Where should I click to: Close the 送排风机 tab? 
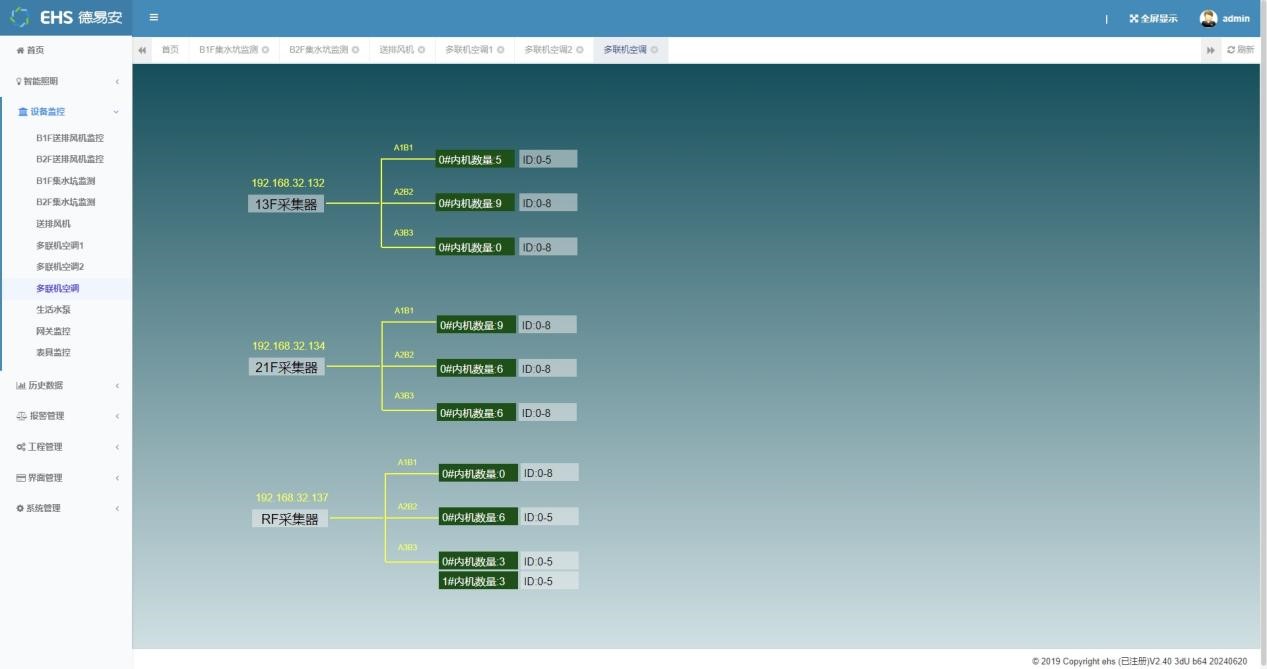tap(421, 50)
